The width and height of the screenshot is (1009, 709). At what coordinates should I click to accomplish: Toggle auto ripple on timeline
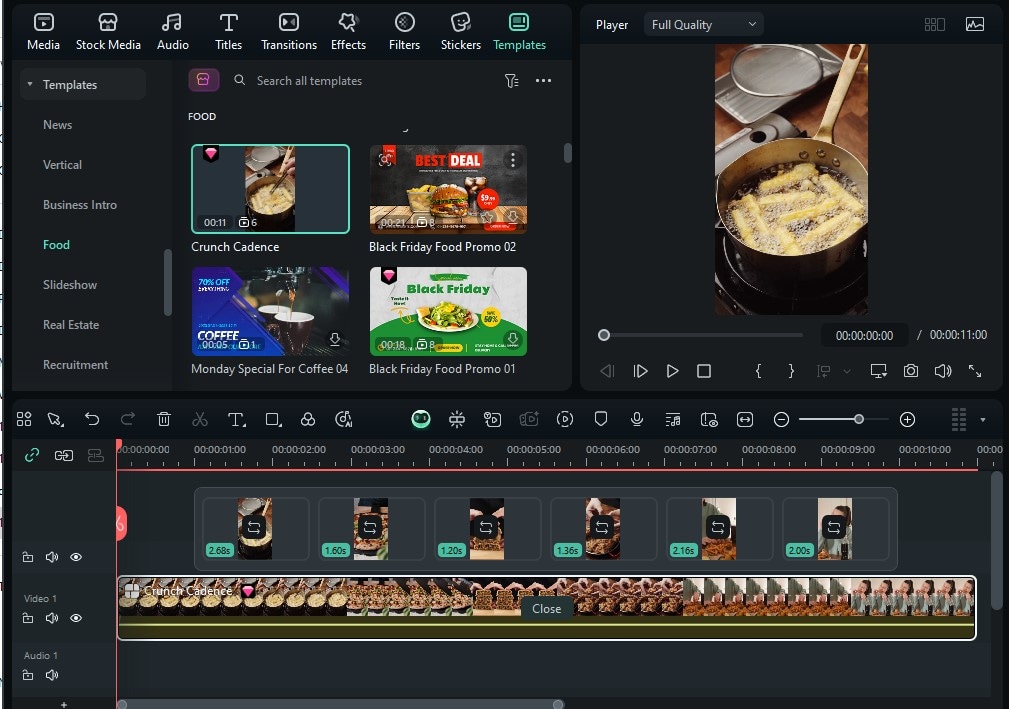[x=64, y=456]
